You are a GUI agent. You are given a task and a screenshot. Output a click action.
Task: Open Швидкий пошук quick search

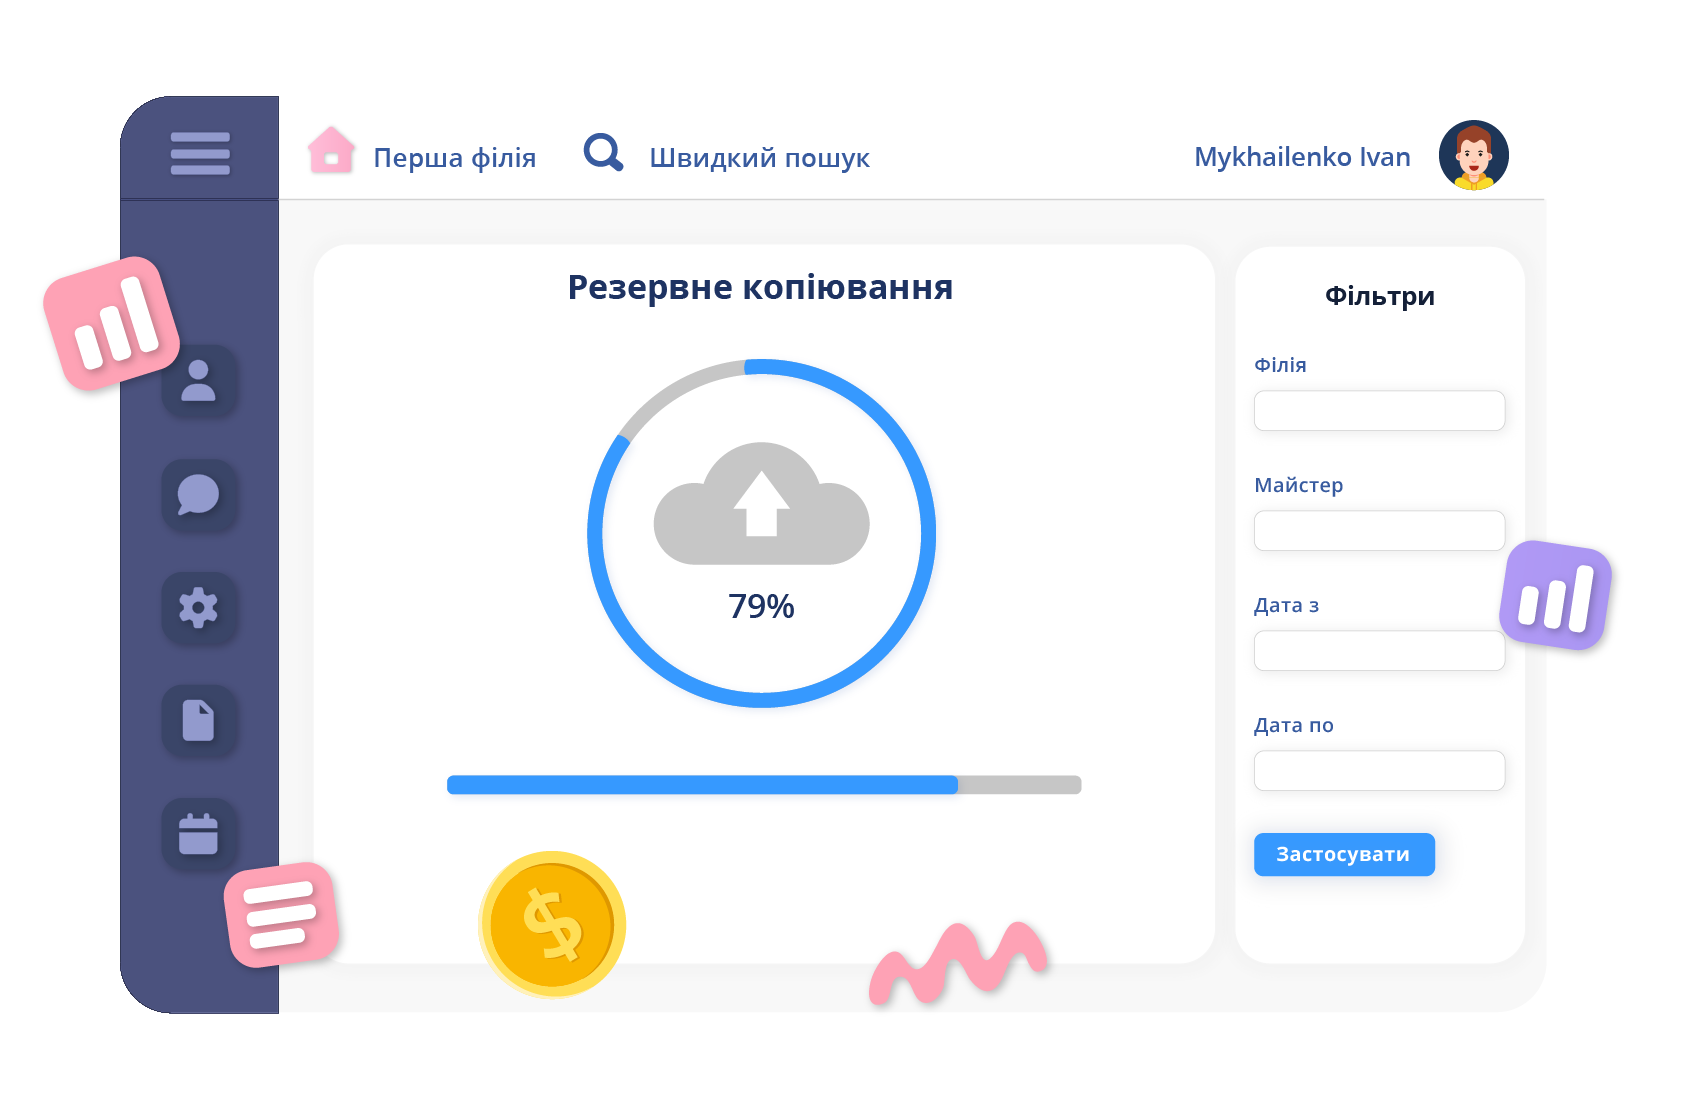[x=759, y=158]
